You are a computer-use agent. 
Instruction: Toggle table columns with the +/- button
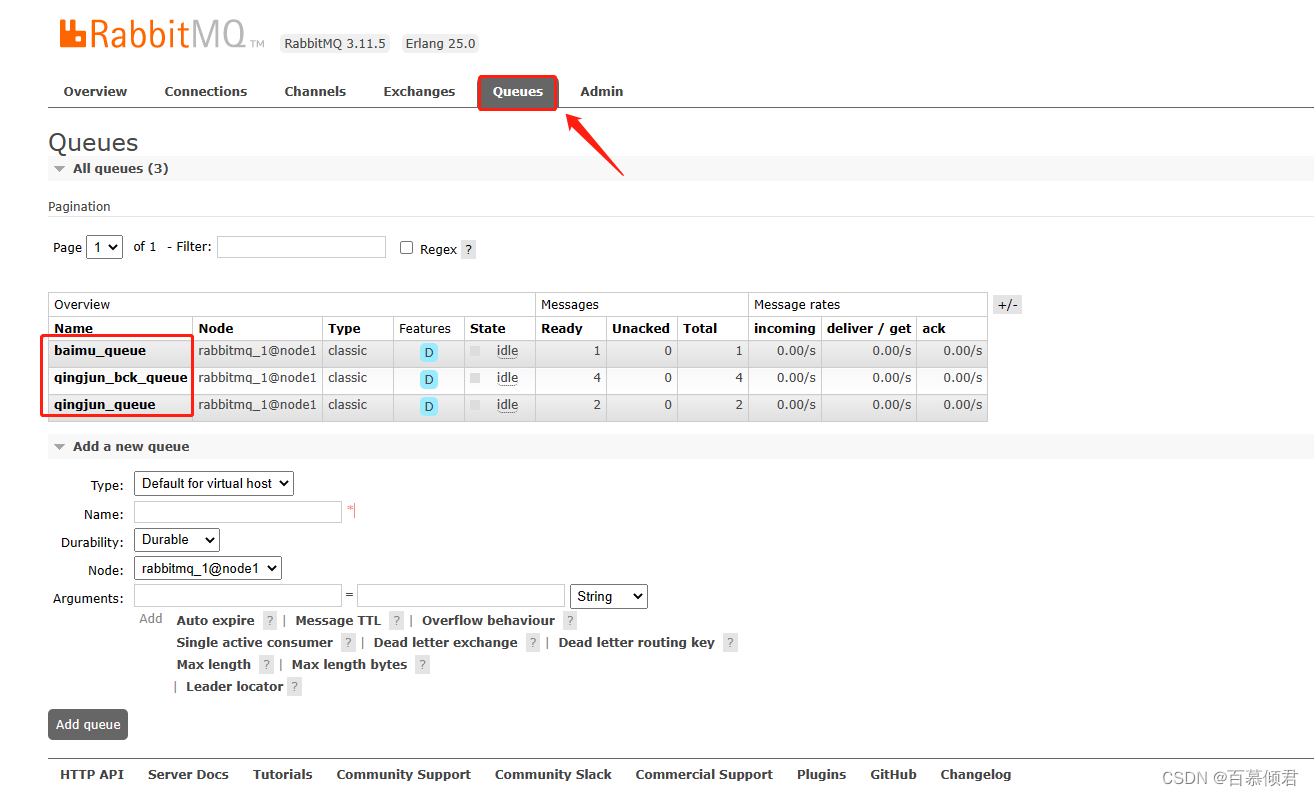point(1008,305)
